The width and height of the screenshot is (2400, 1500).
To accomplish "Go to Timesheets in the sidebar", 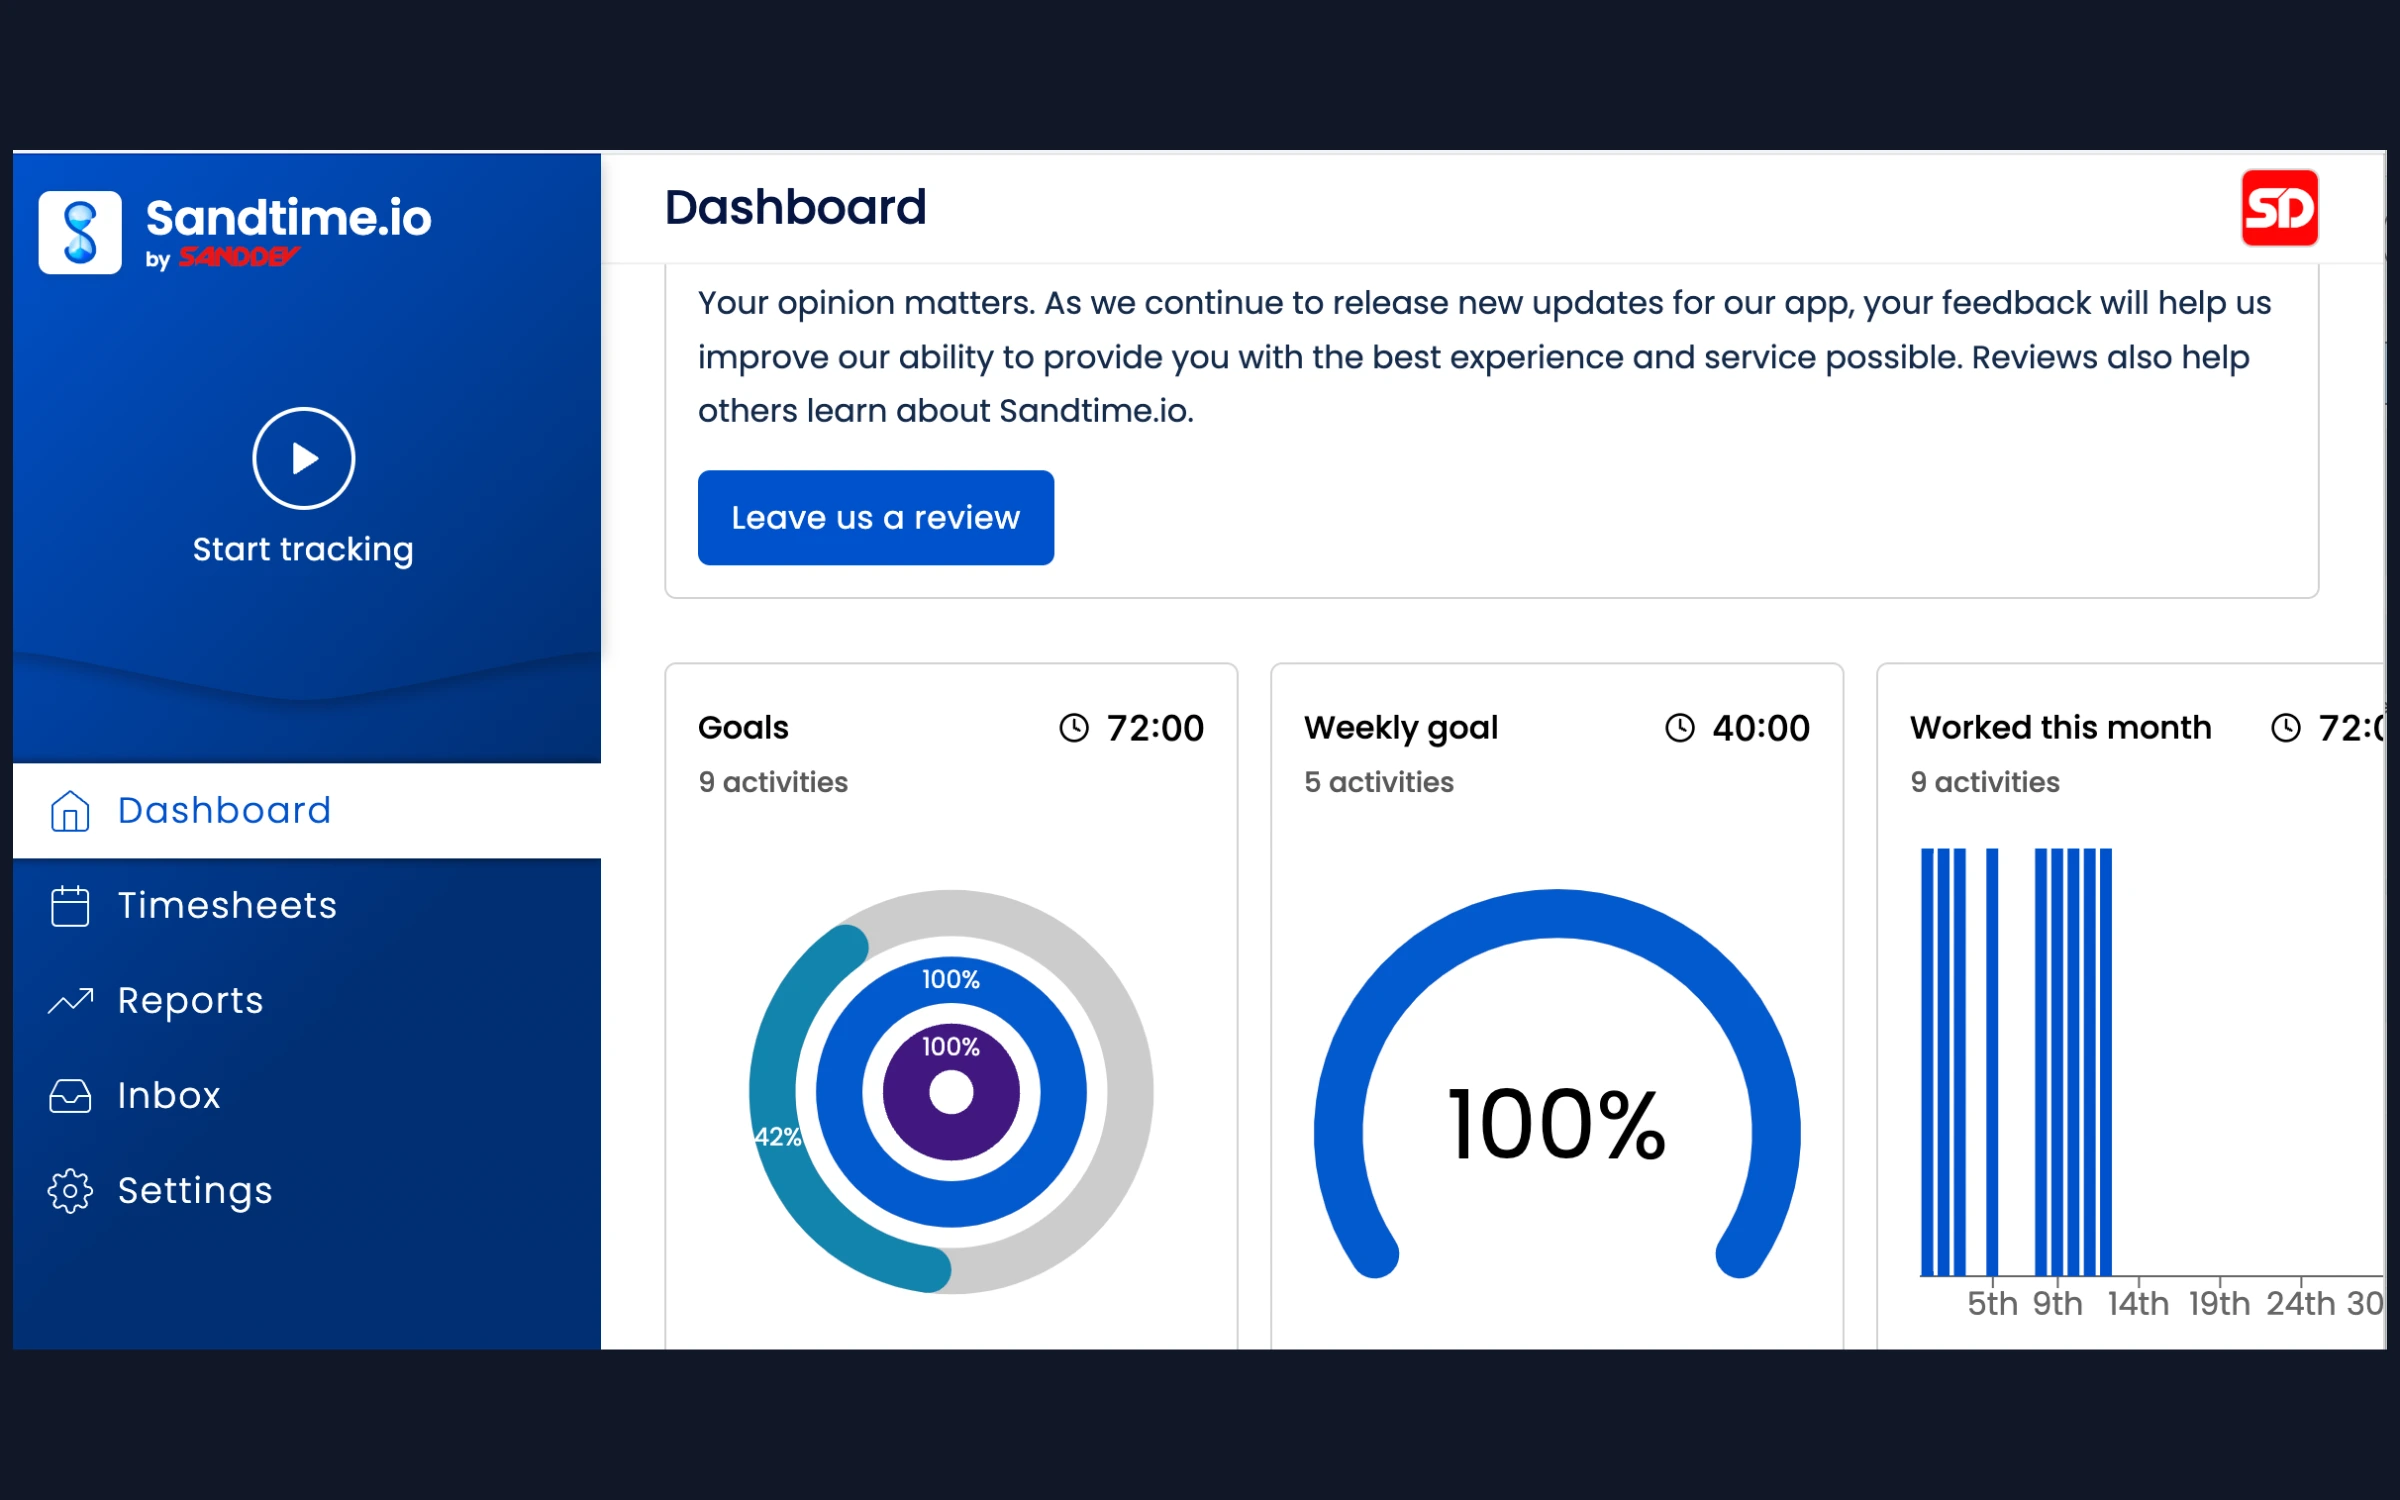I will 307,906.
